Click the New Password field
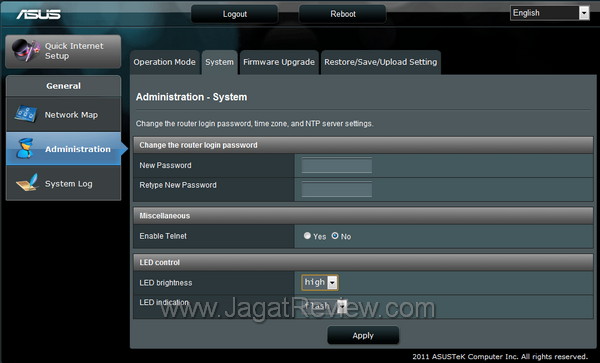Viewport: 600px width, 363px height. pos(337,165)
